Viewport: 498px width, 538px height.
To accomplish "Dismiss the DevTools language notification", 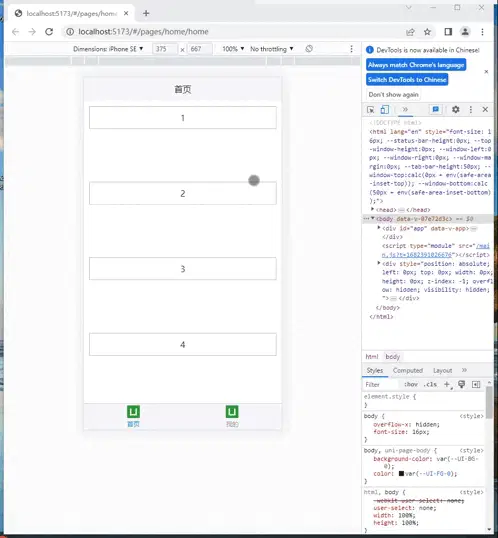I will point(486,72).
